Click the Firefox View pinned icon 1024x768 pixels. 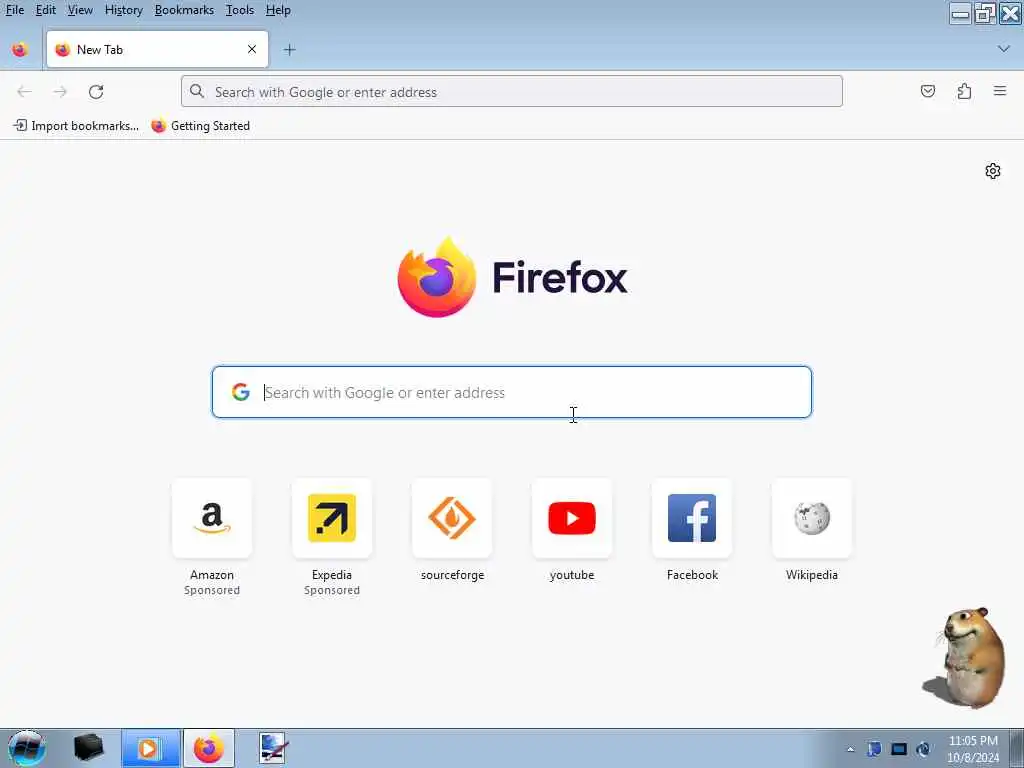click(20, 50)
